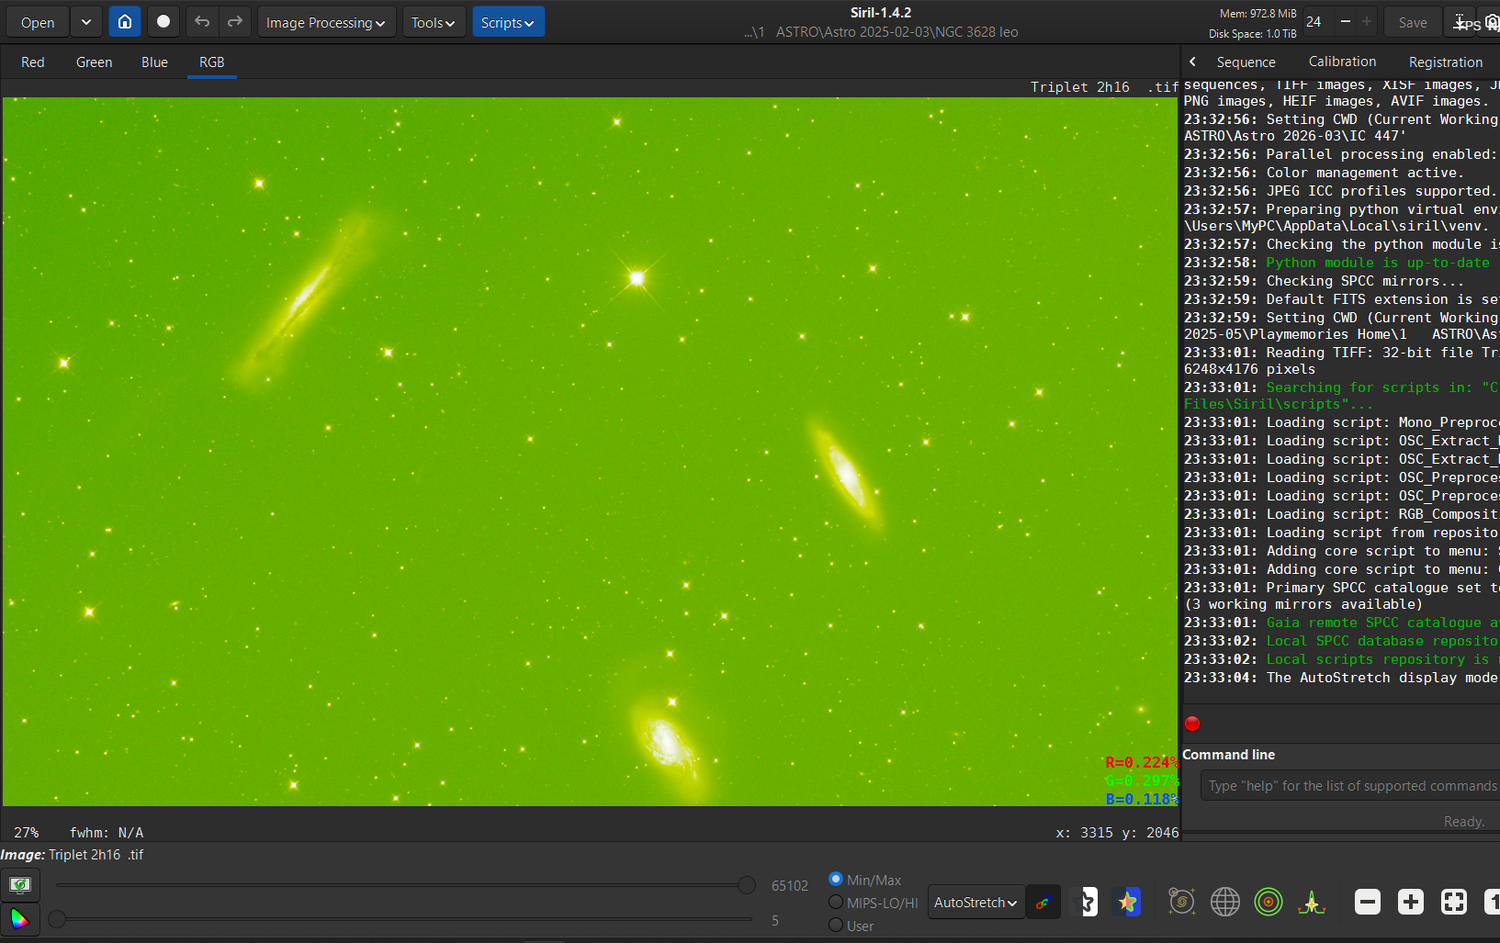The width and height of the screenshot is (1500, 943).
Task: Select the User radio button
Action: 836,926
